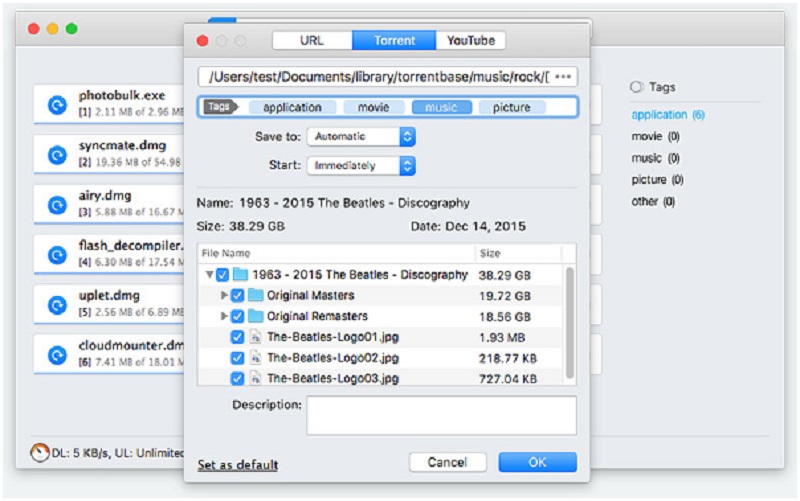800x501 pixels.
Task: Click the Set as default link
Action: 238,465
